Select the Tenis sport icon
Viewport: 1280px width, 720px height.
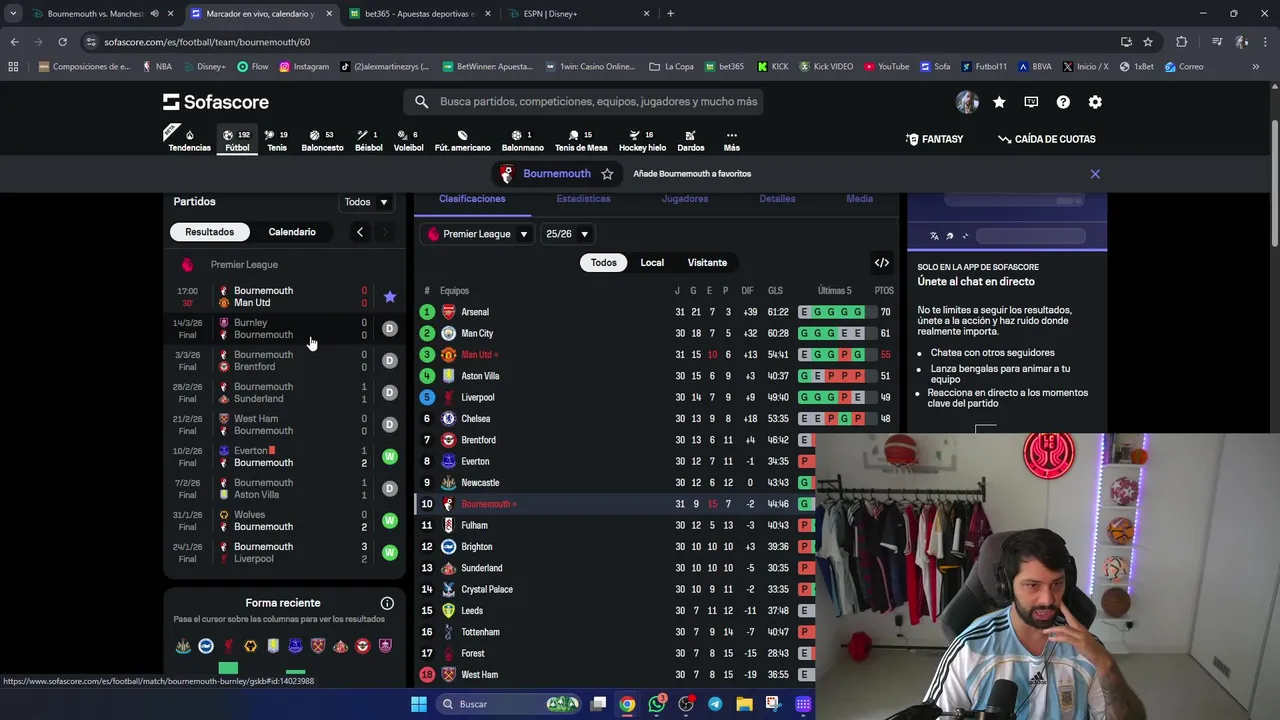(x=277, y=140)
